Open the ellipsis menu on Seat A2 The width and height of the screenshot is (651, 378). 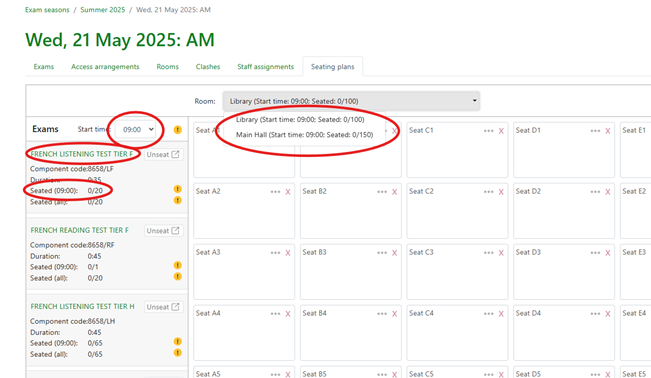[x=275, y=192]
